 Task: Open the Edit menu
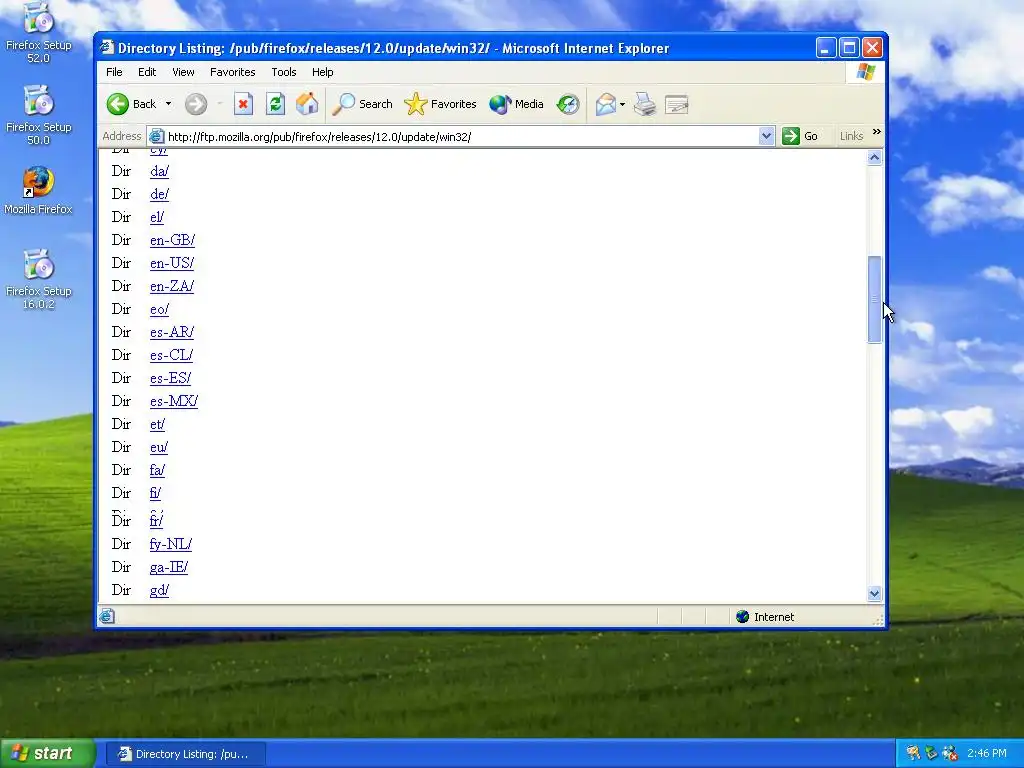(x=147, y=72)
